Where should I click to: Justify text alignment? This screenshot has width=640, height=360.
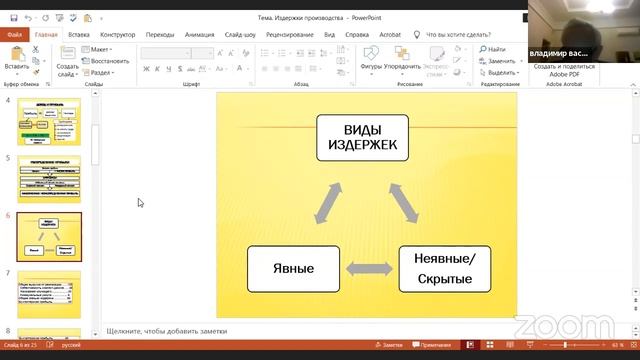298,69
